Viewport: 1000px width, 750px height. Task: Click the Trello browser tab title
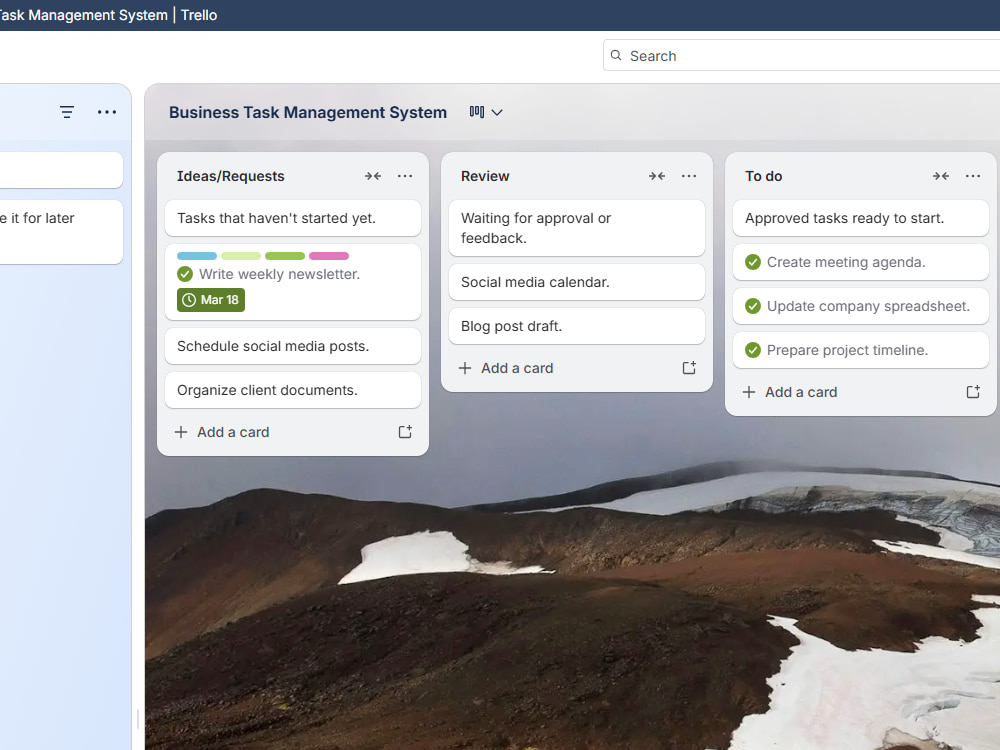tap(107, 15)
